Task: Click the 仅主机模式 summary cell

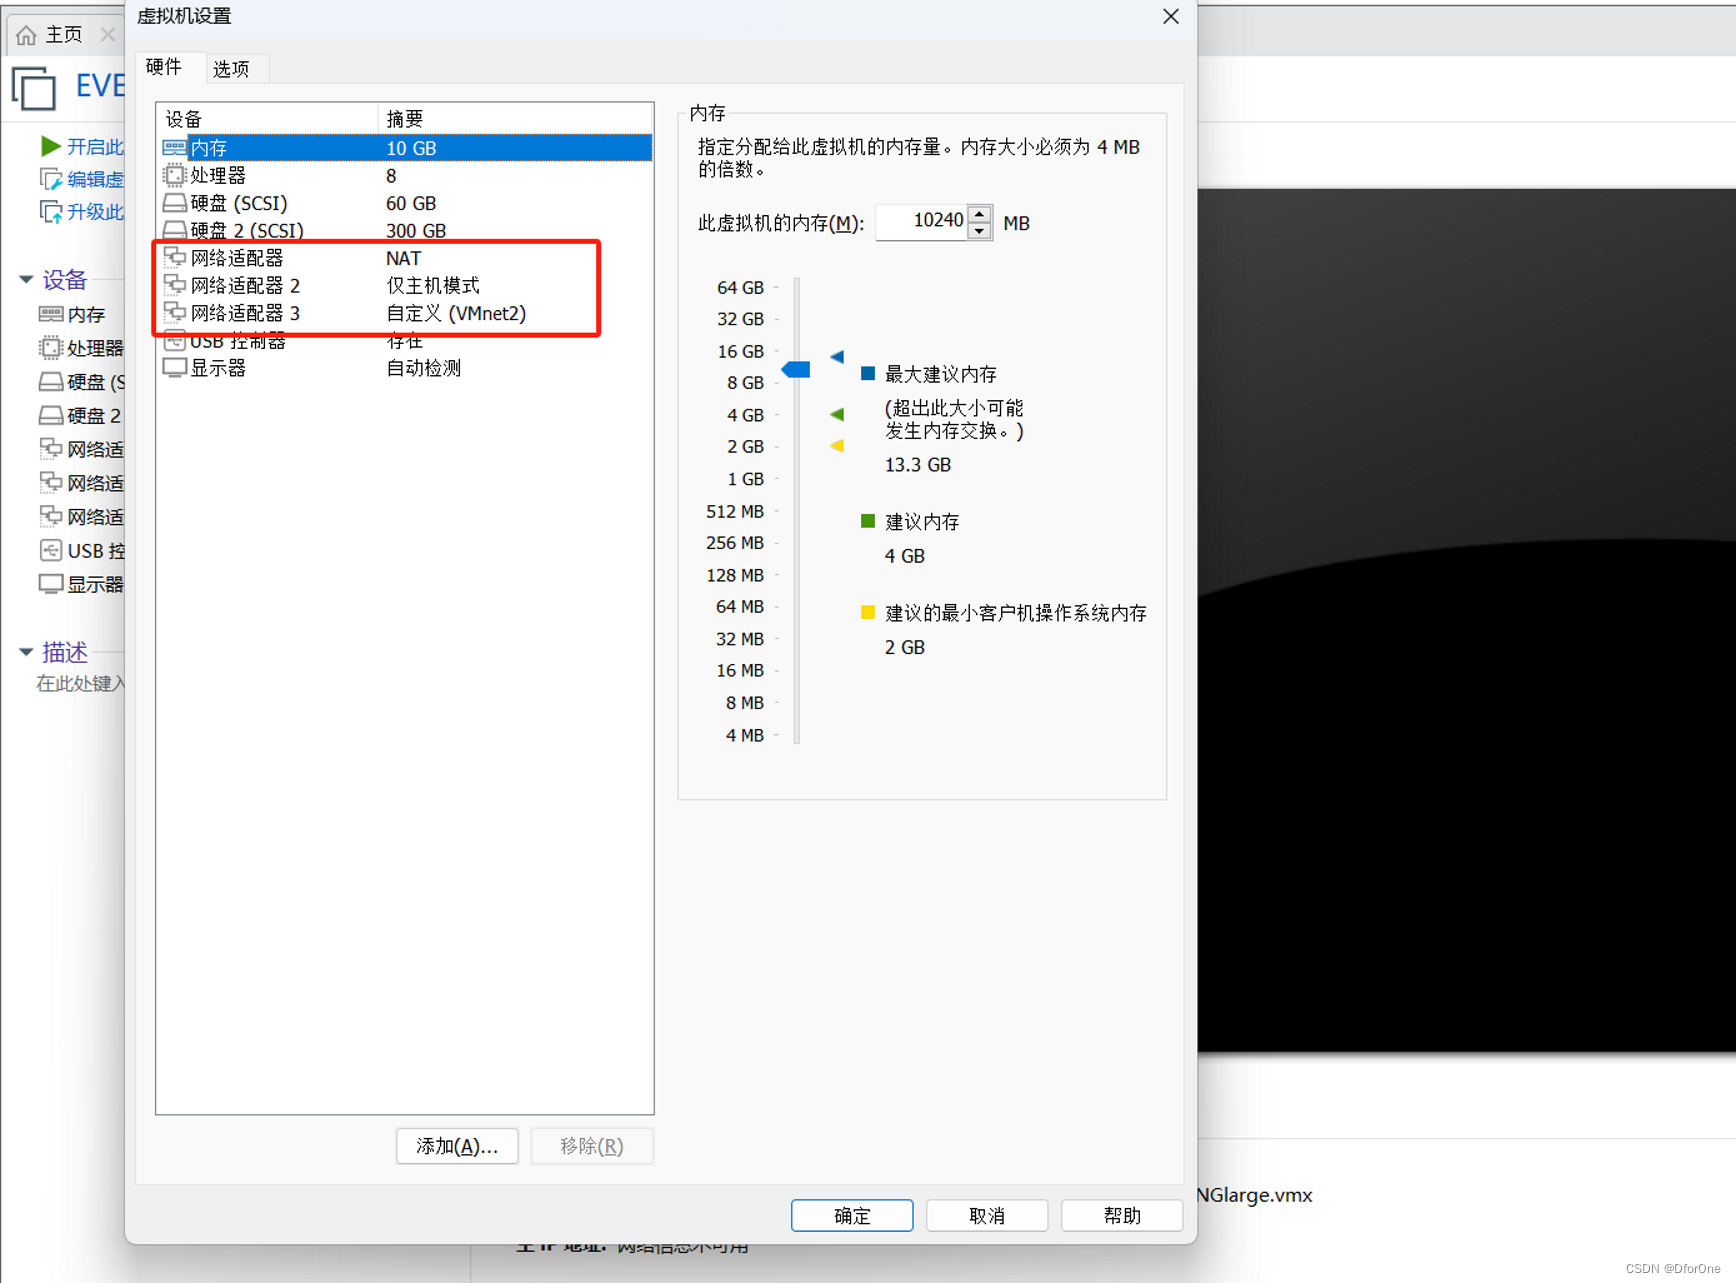Action: click(433, 286)
